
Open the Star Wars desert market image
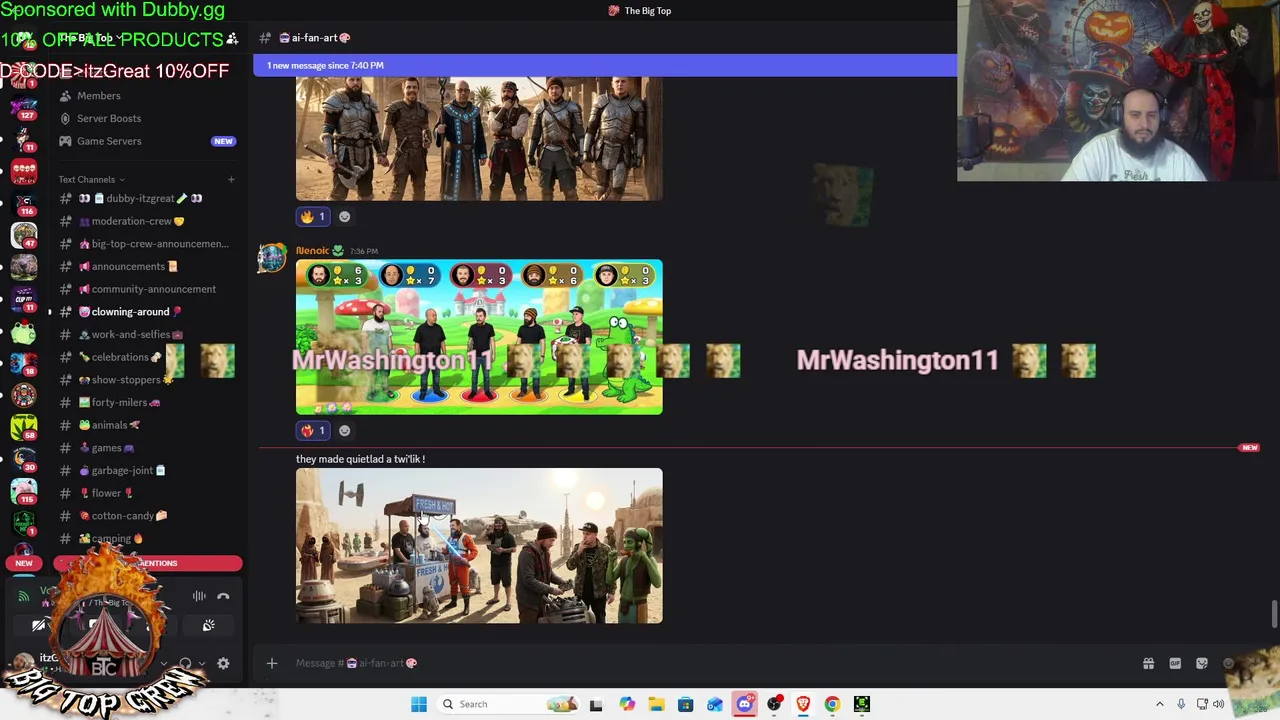click(479, 546)
